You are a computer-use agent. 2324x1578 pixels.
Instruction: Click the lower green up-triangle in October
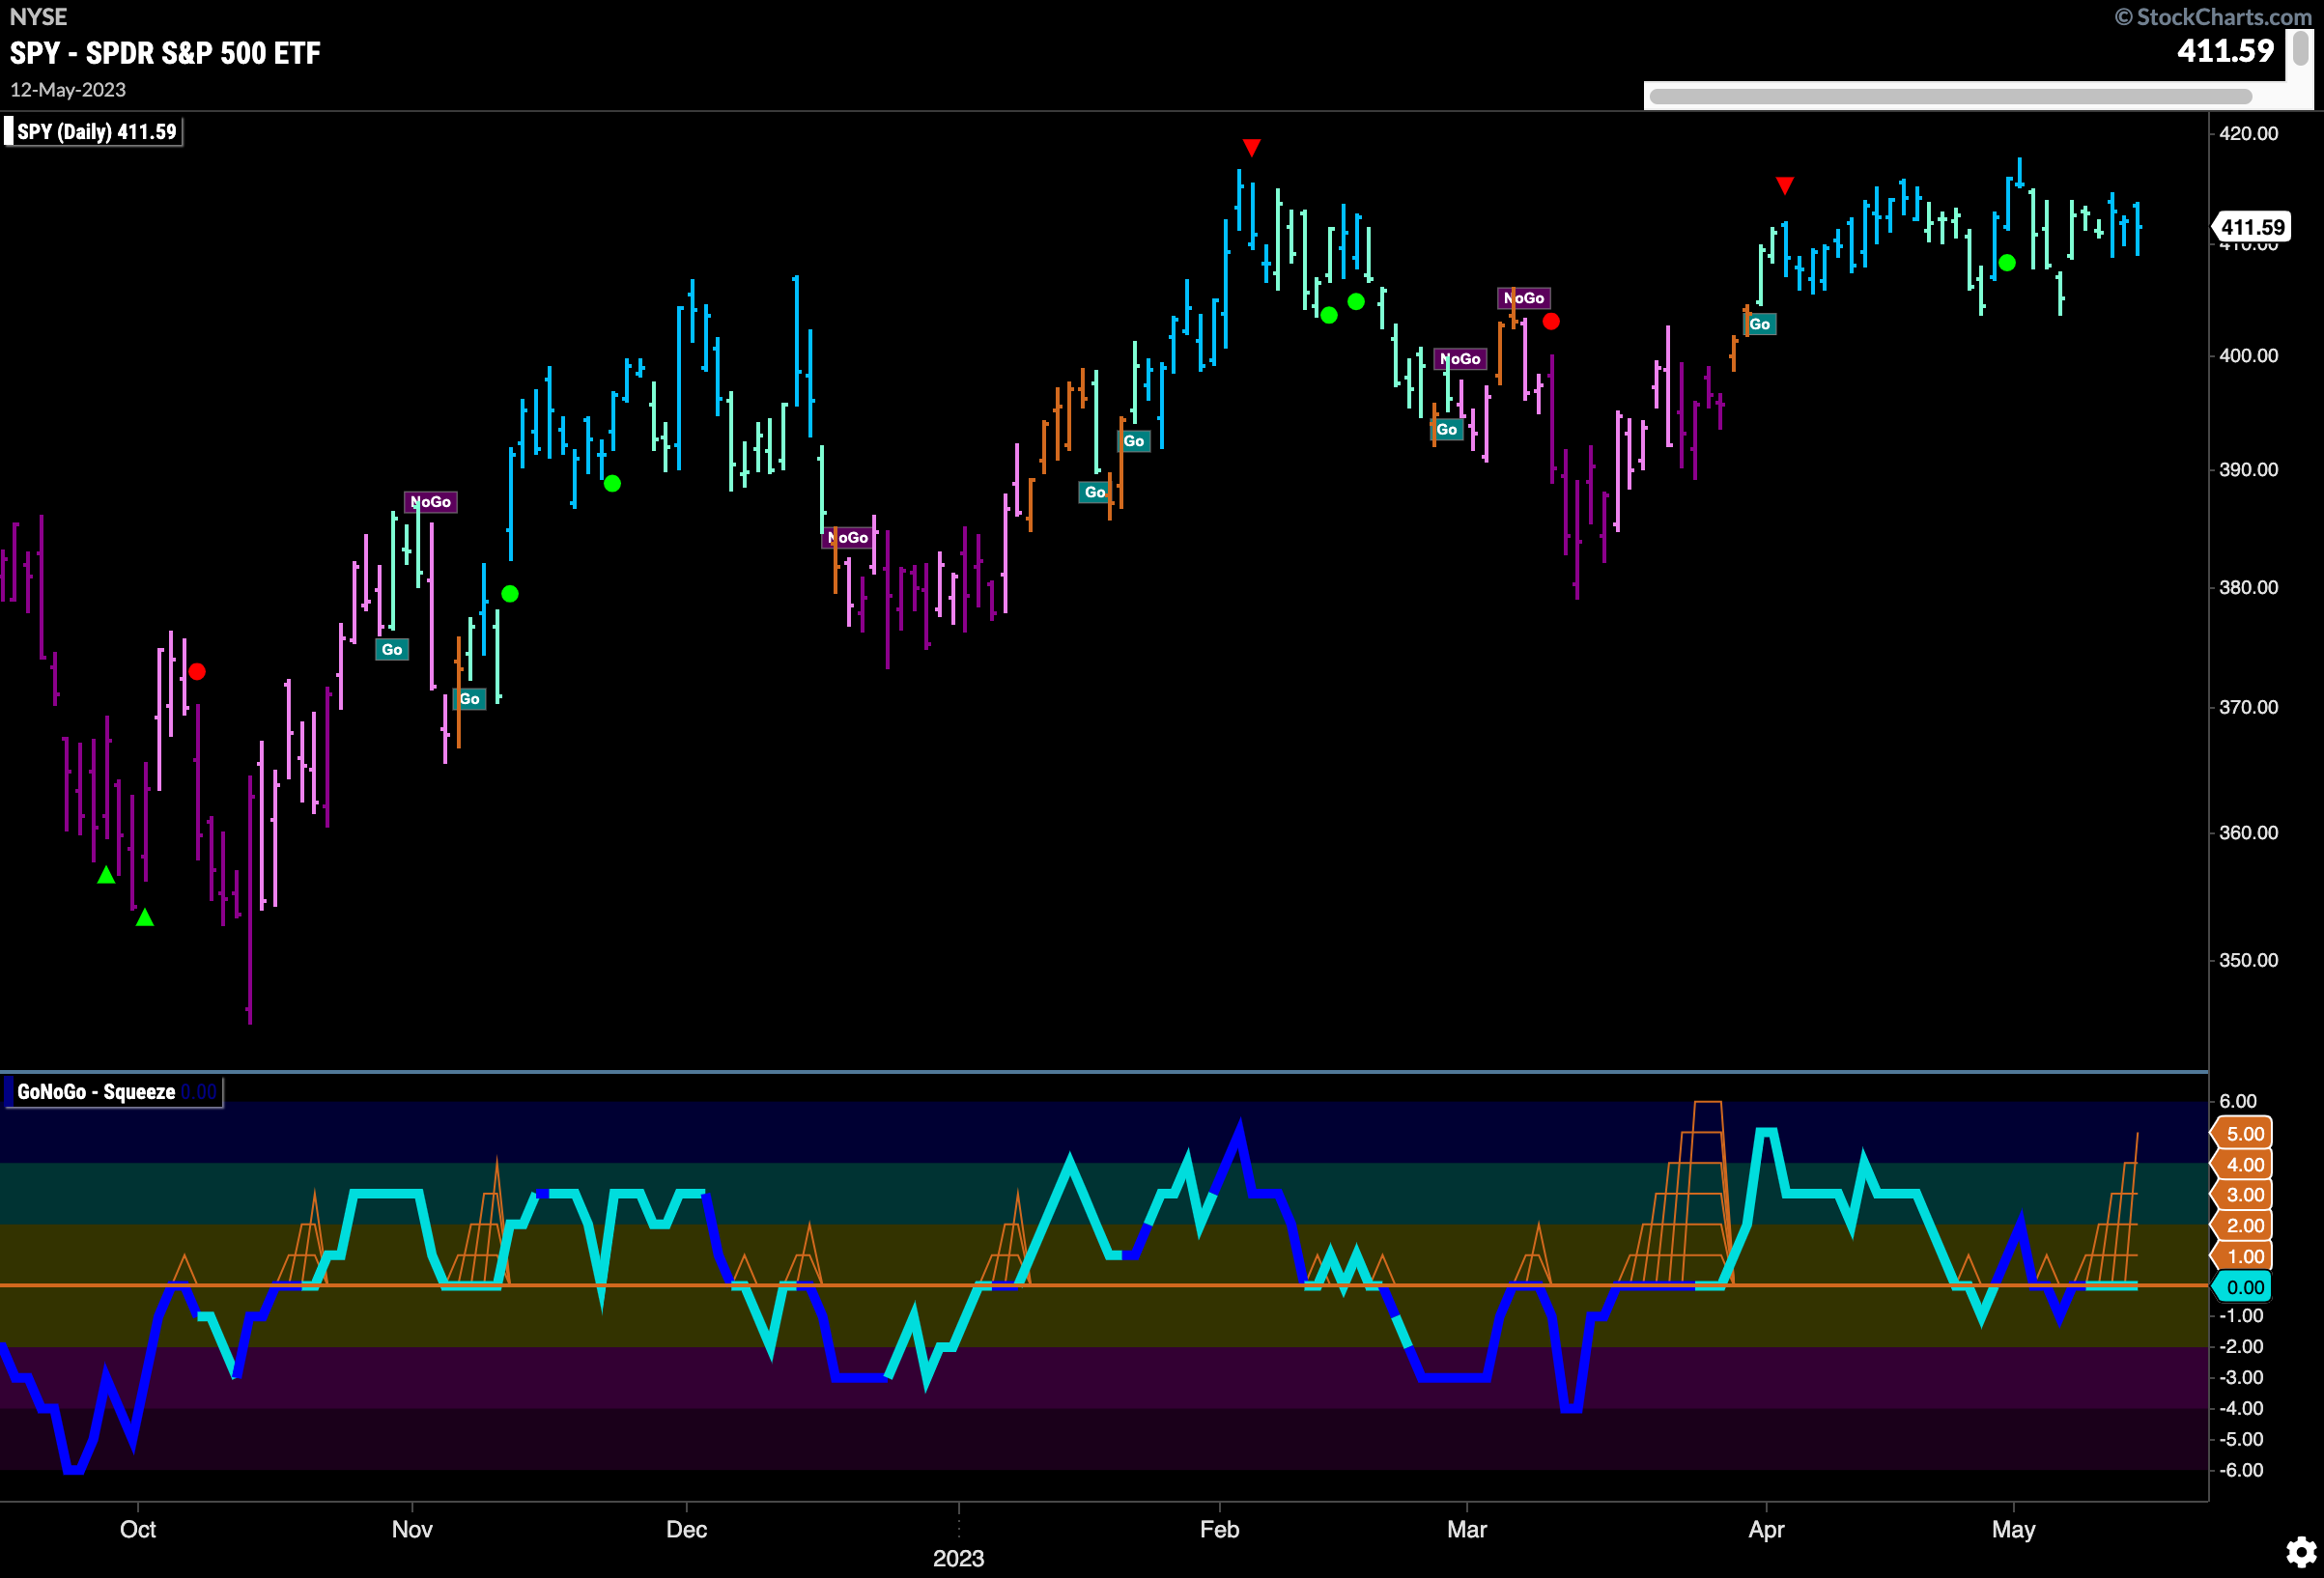coord(145,917)
